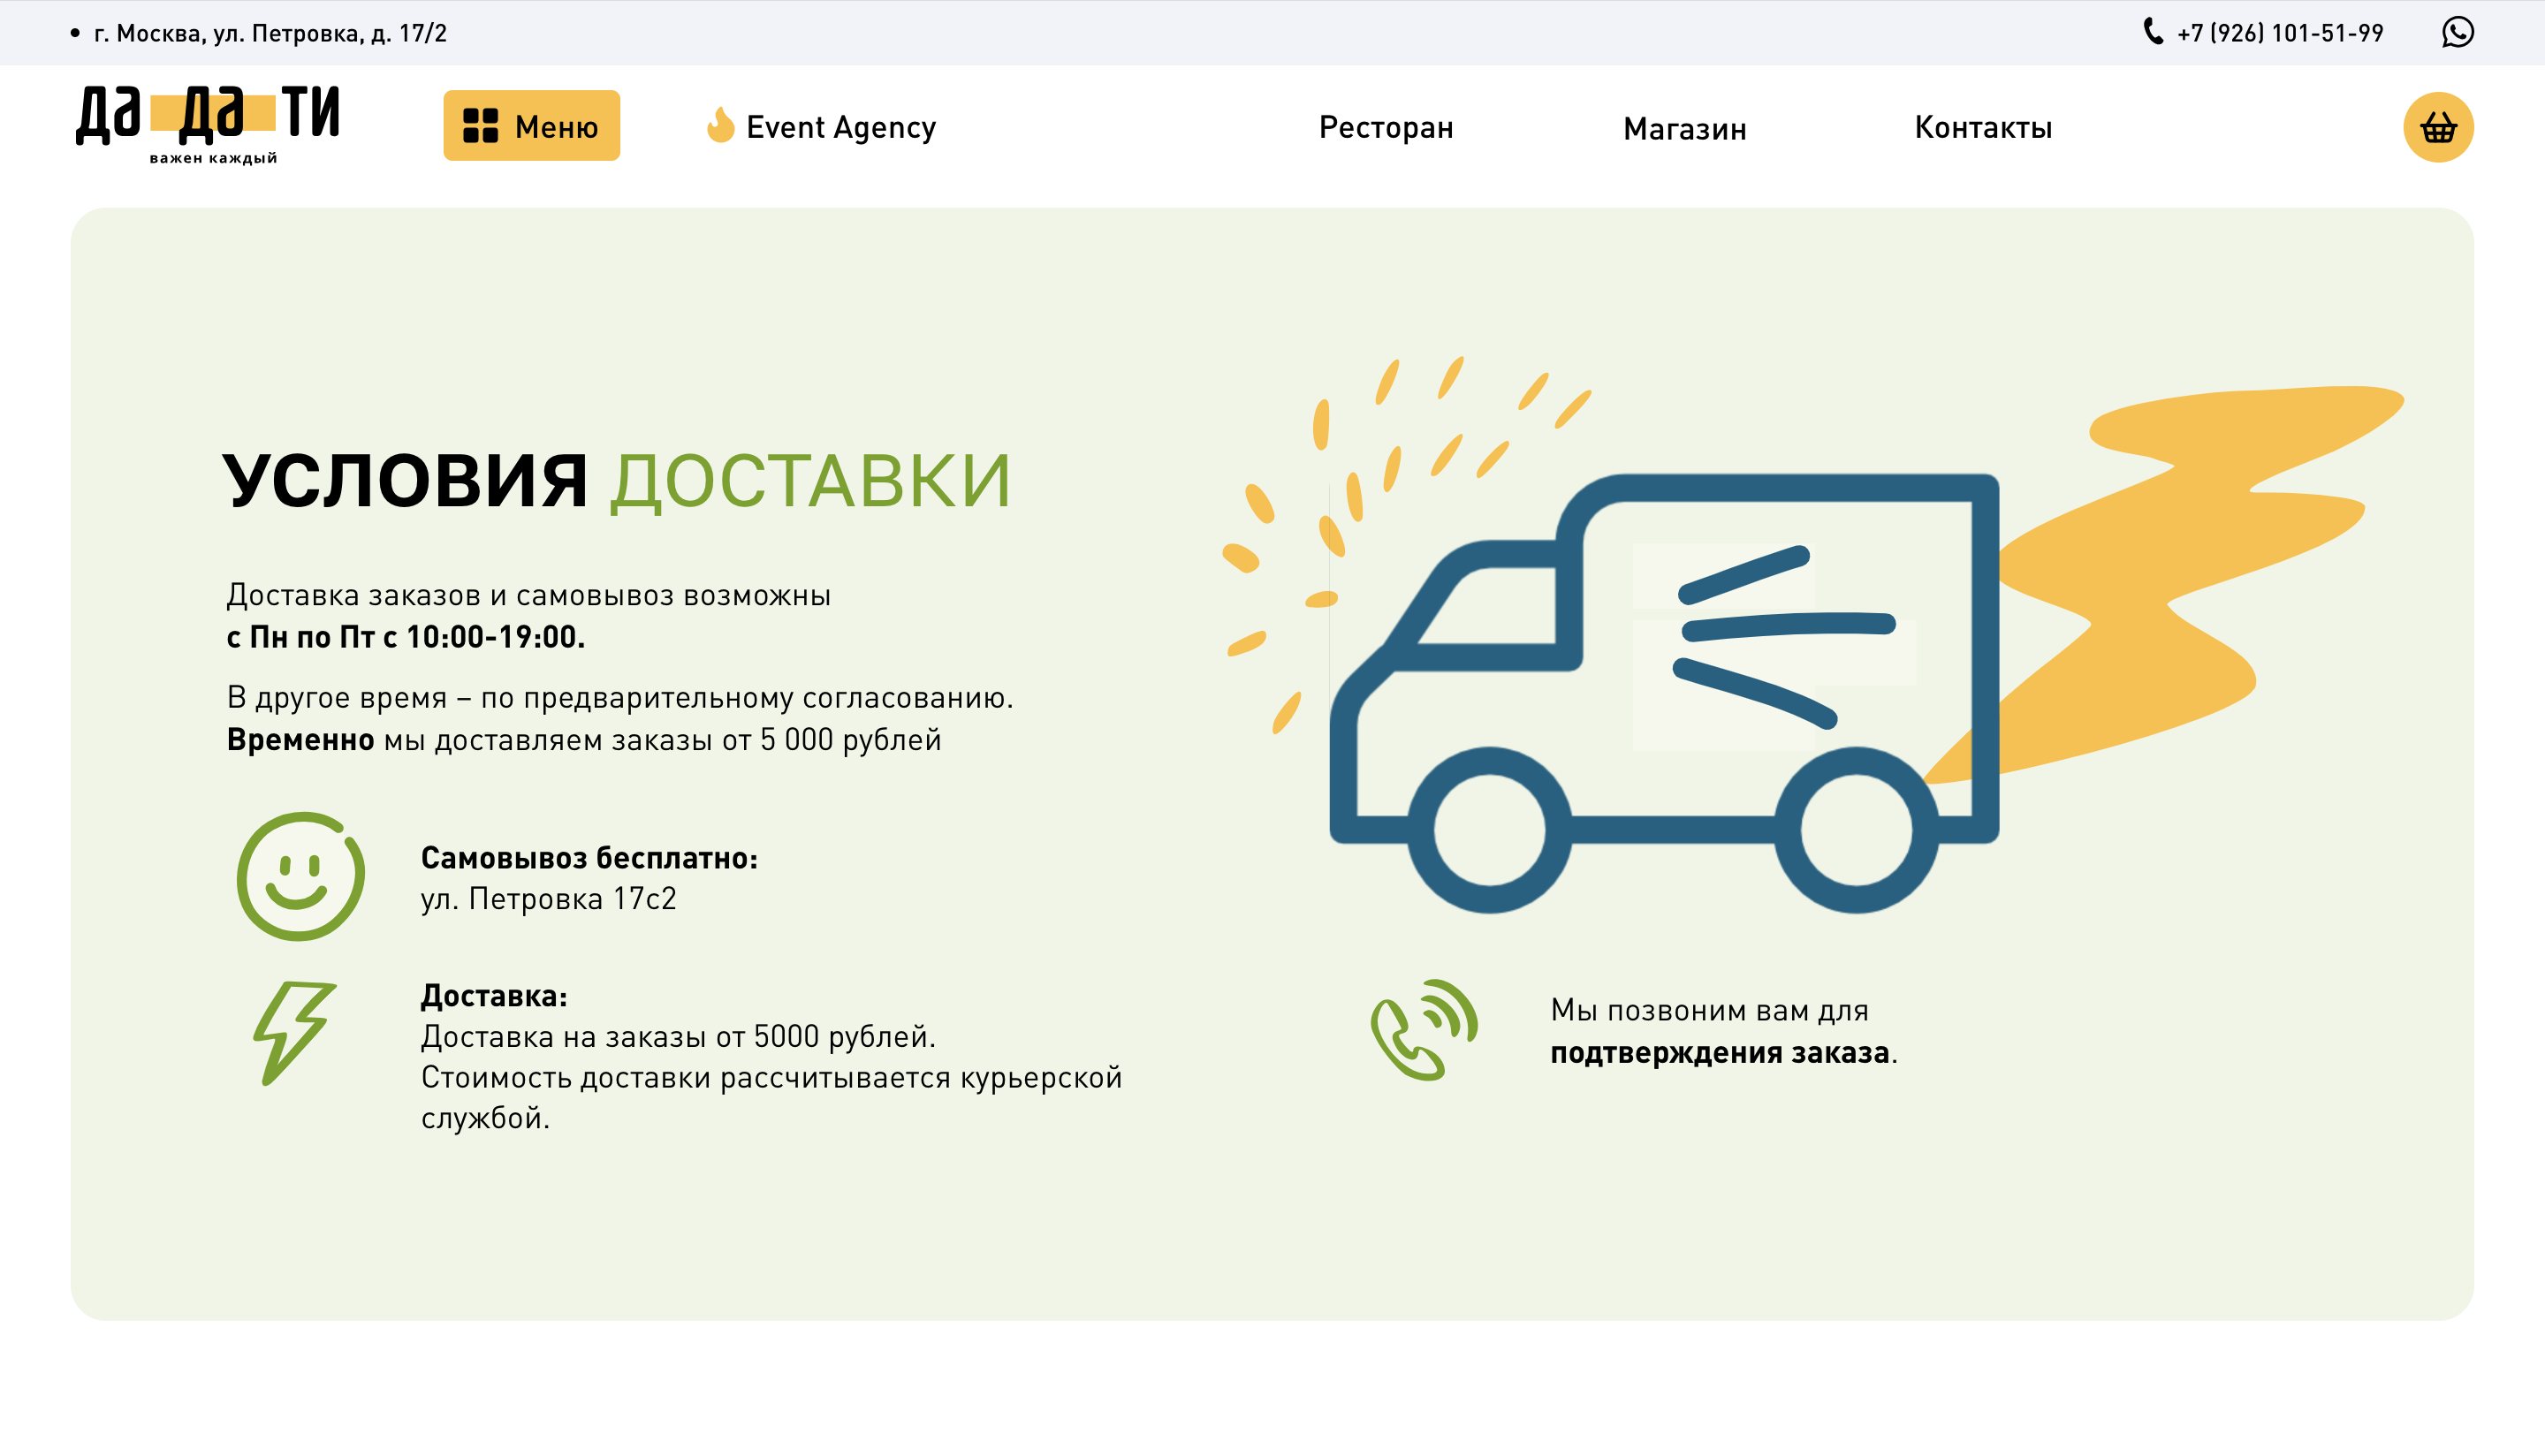2545x1456 pixels.
Task: Click the delivery truck illustration
Action: pos(1664,694)
